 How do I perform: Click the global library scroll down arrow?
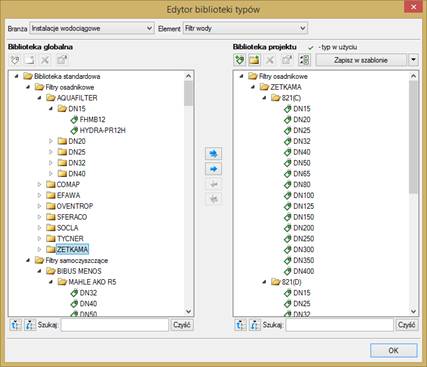pos(188,311)
